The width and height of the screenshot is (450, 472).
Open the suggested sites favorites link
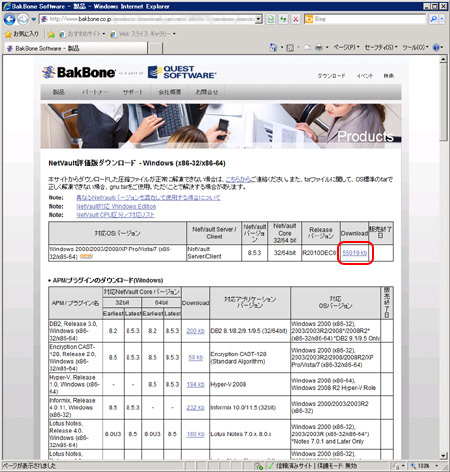pos(82,34)
